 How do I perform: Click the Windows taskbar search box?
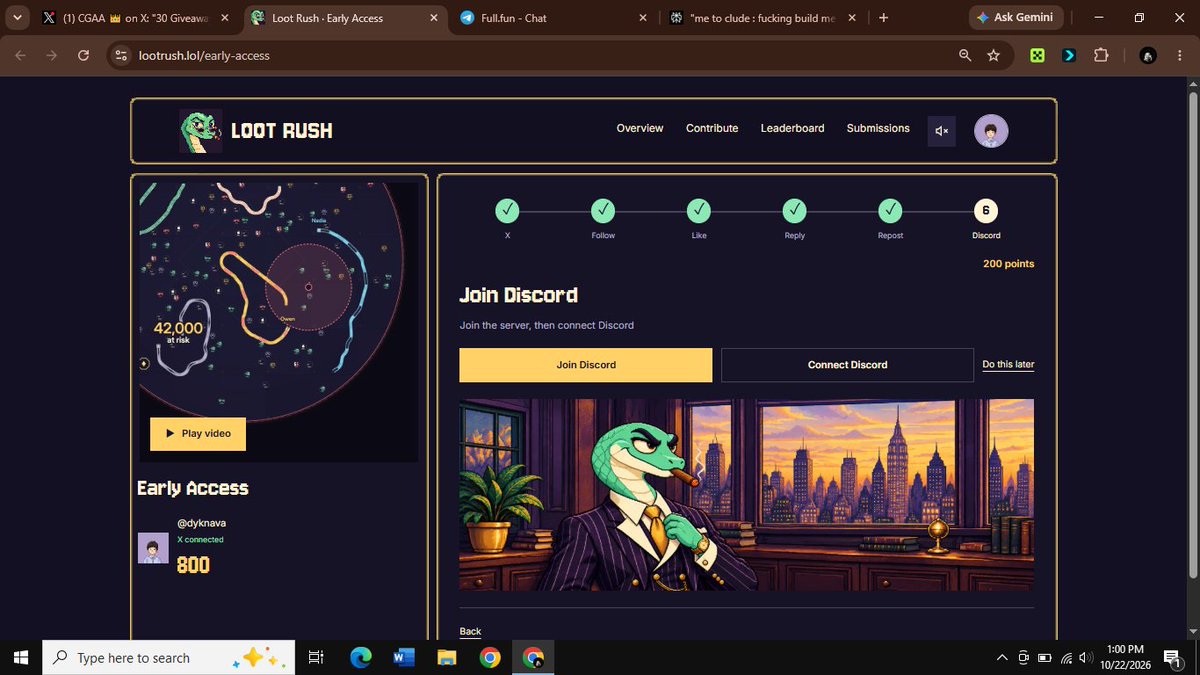[169, 658]
